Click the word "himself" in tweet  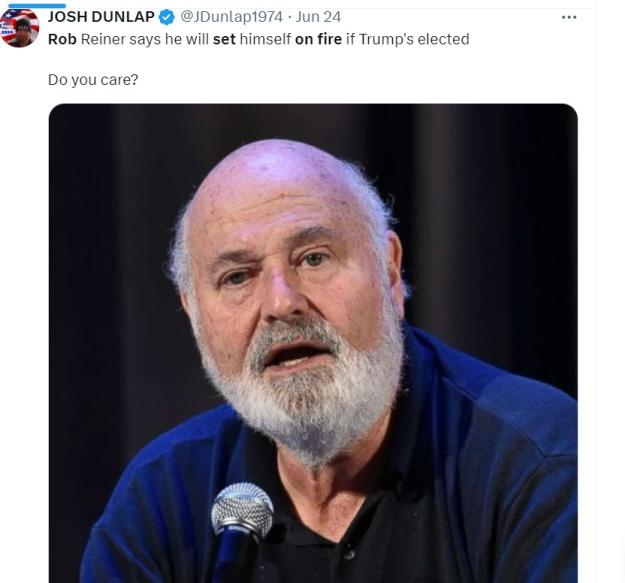coord(265,39)
